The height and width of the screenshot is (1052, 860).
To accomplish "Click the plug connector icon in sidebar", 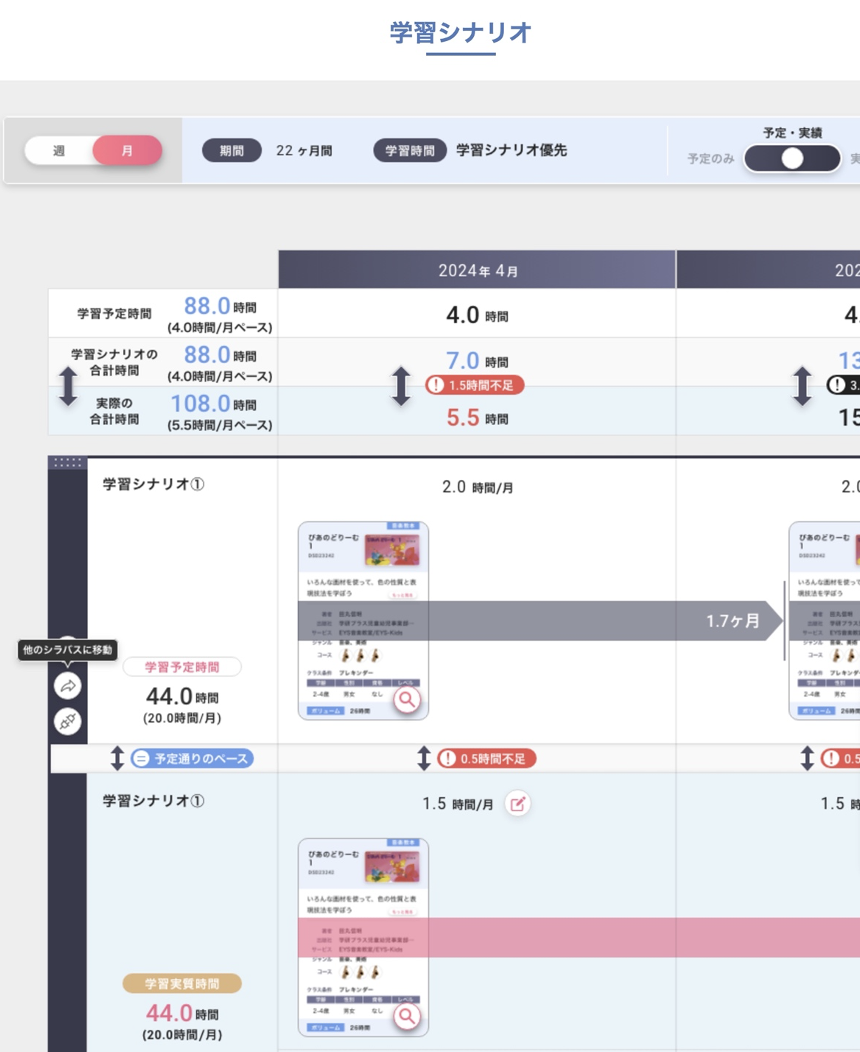I will [x=68, y=721].
